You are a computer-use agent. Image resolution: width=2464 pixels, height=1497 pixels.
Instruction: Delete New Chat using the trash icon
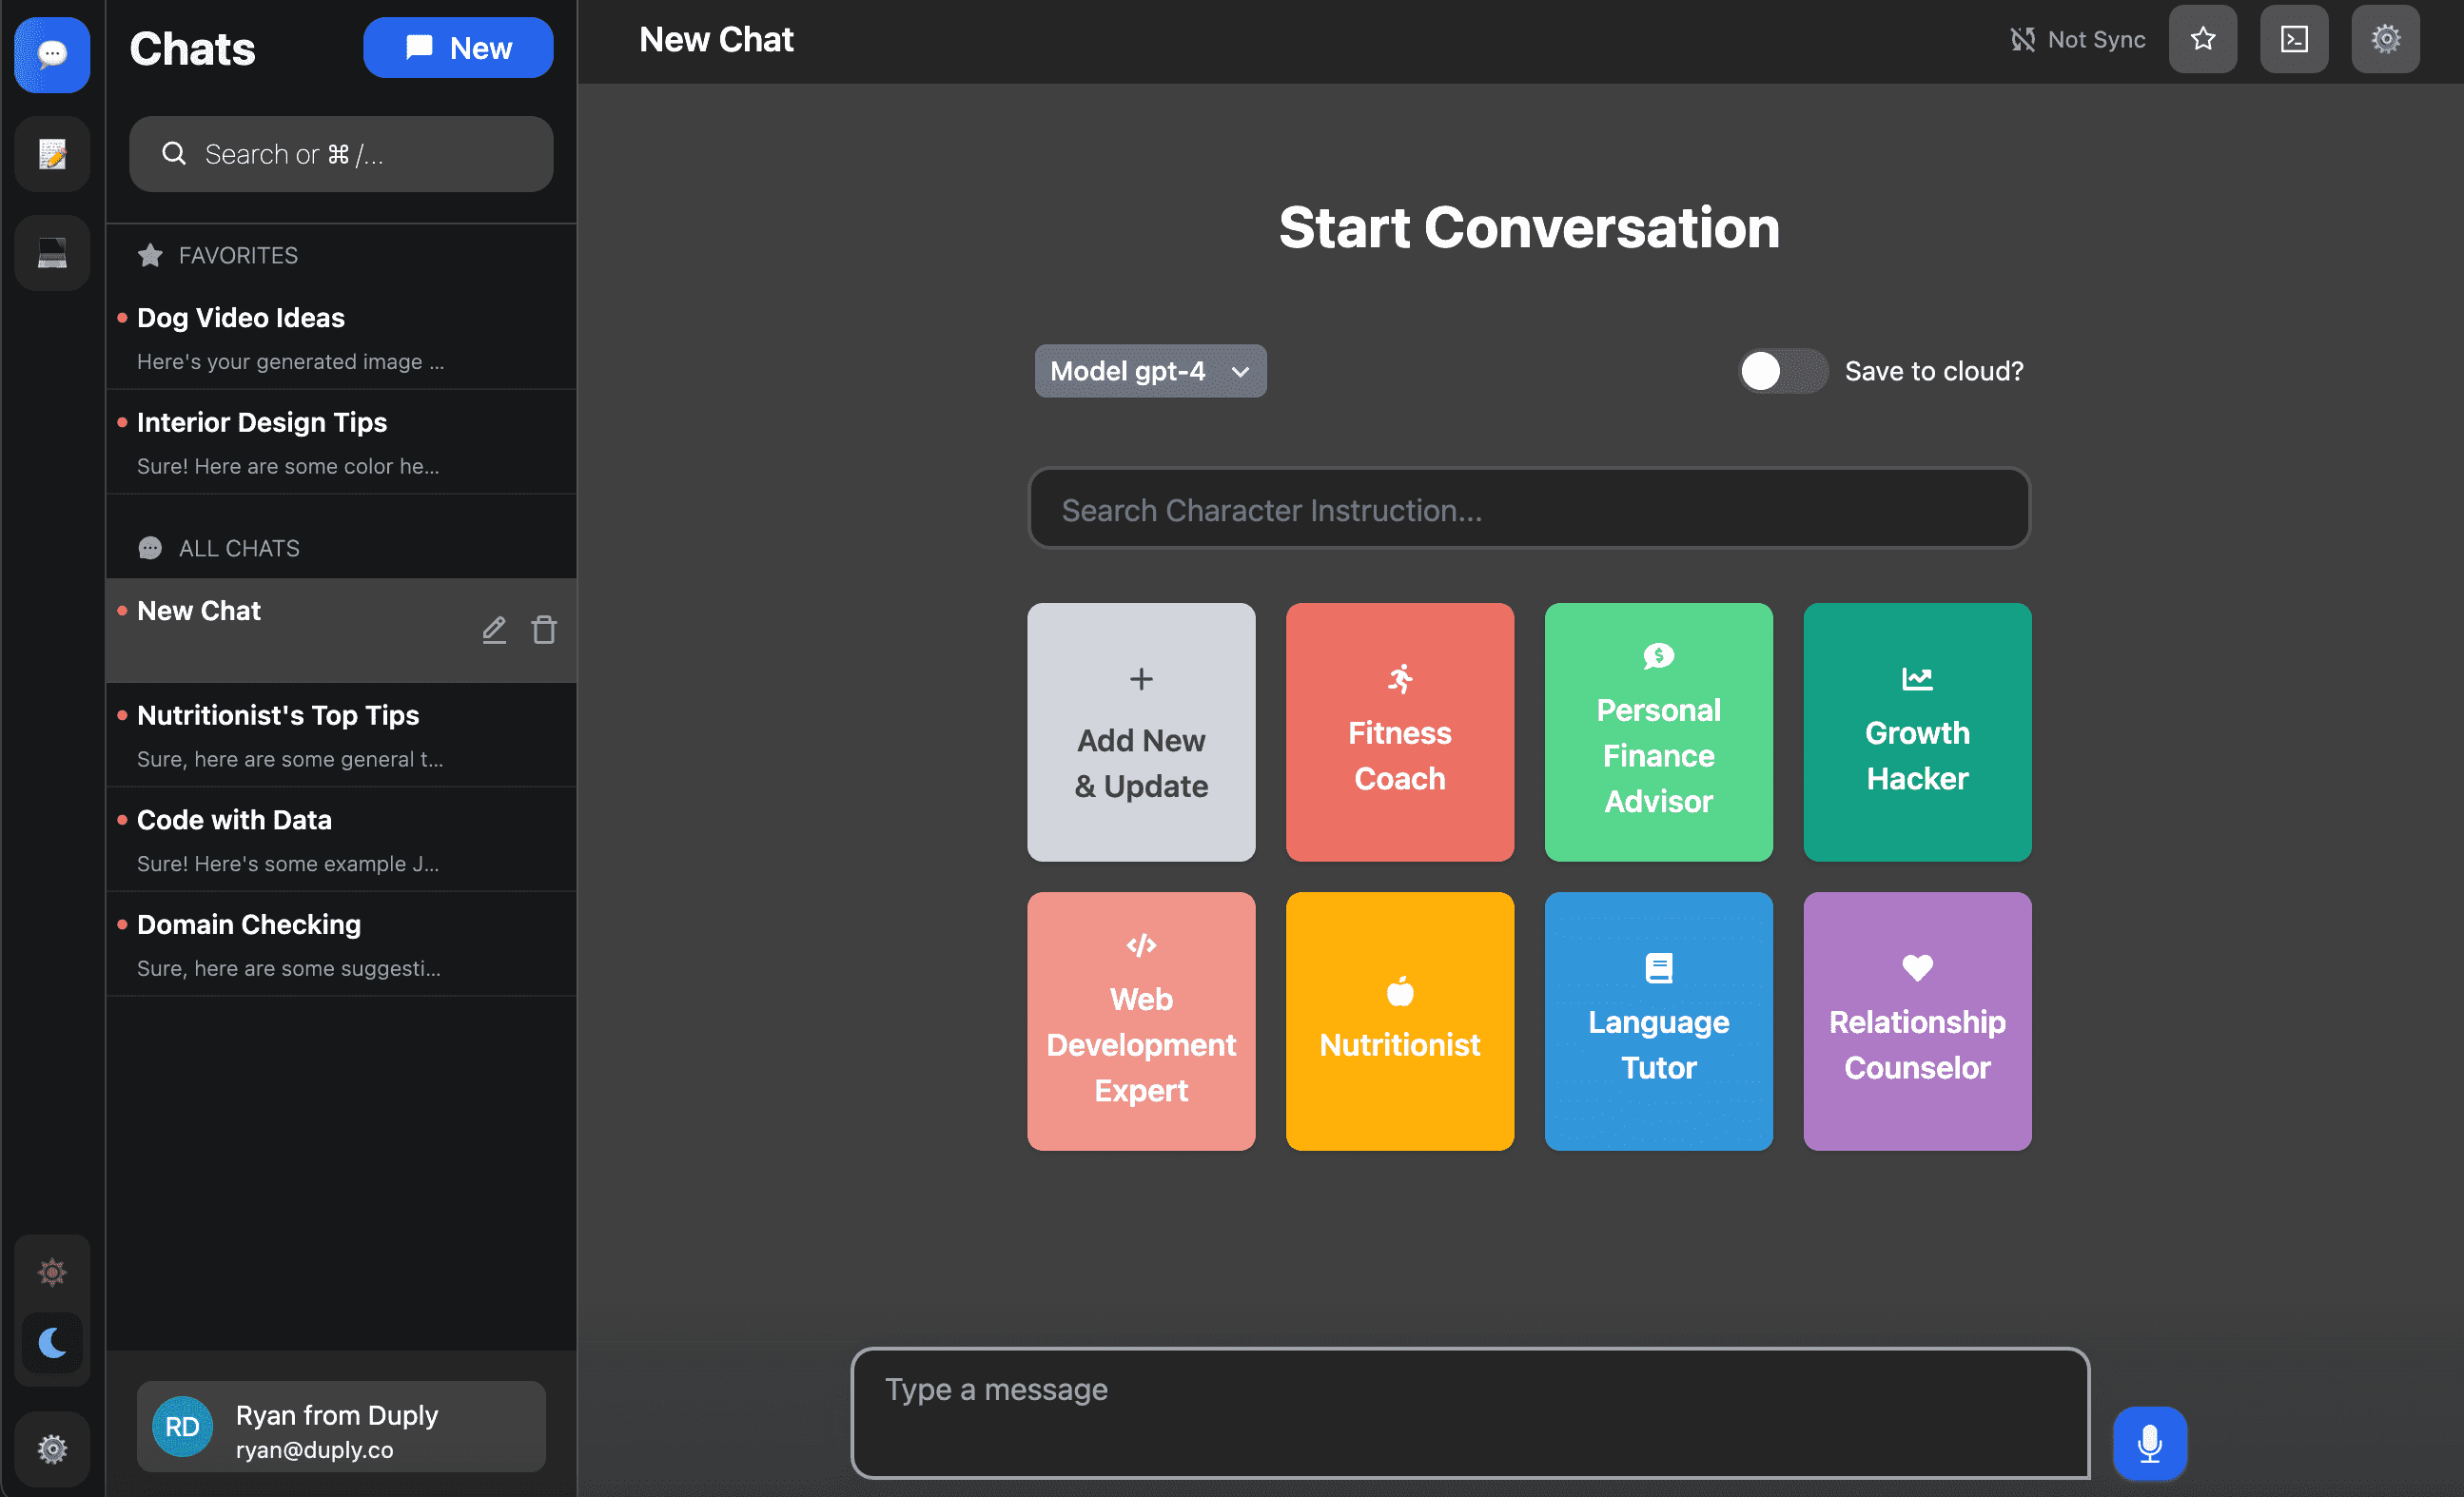[543, 630]
